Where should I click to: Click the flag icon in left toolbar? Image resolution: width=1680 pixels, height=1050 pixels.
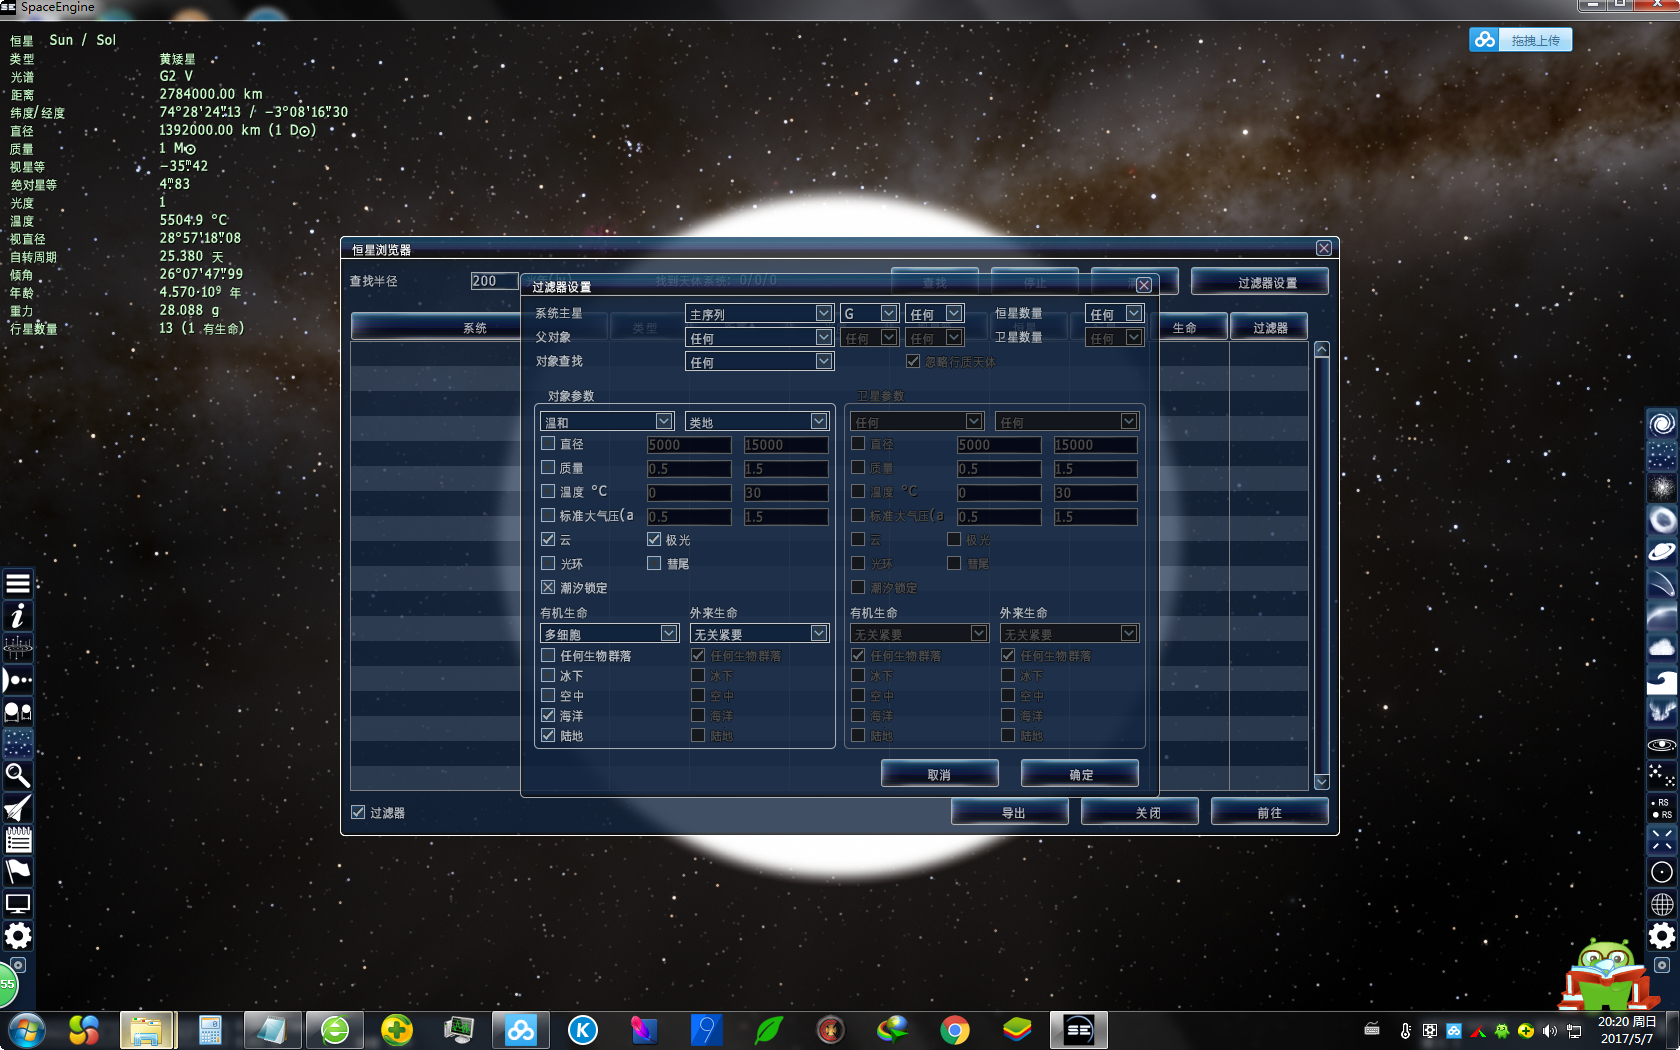[18, 871]
